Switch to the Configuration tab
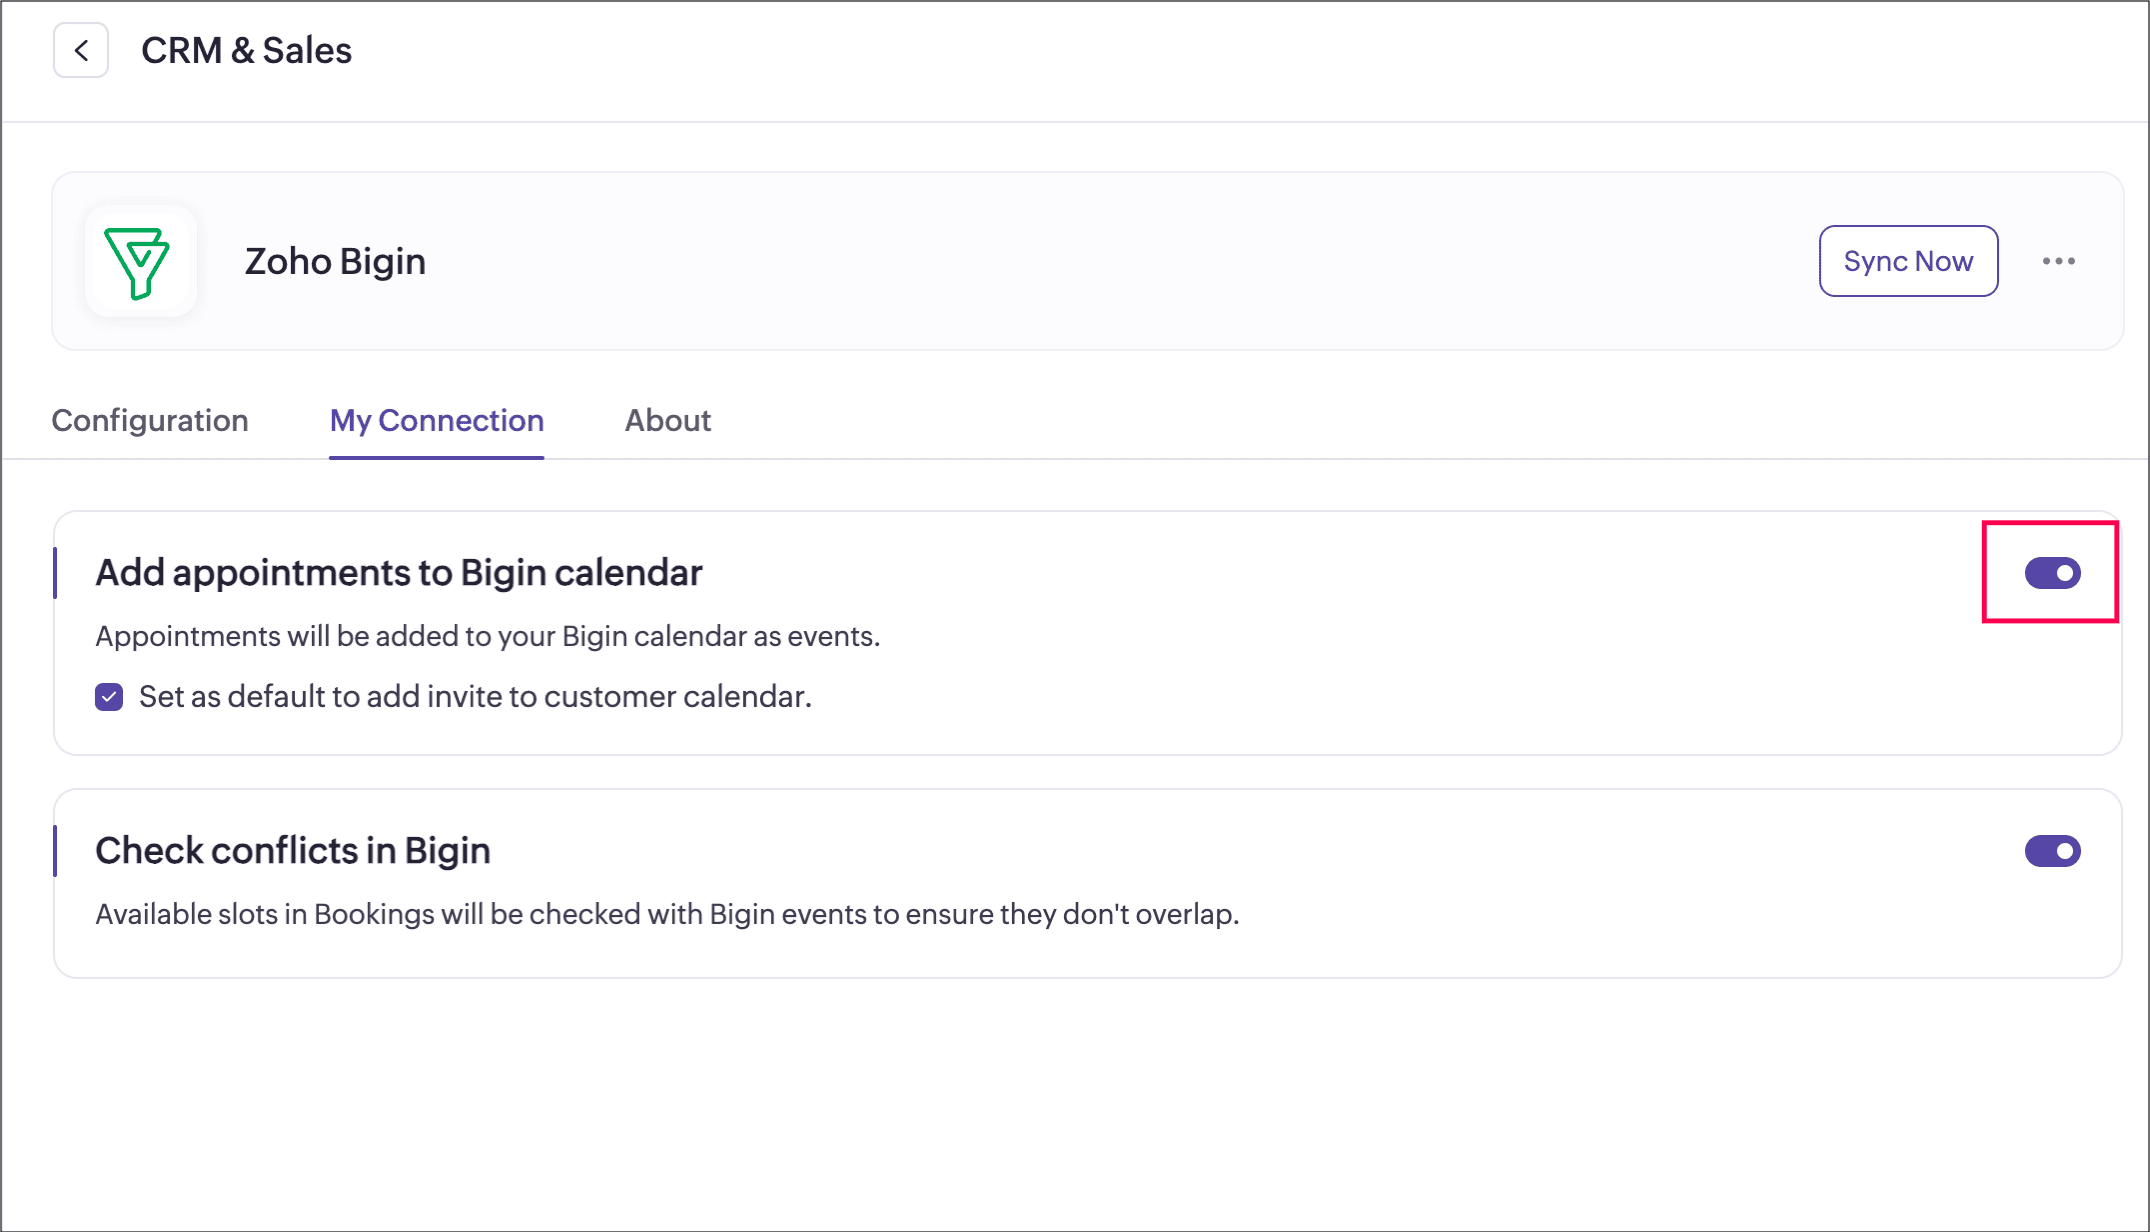 (x=150, y=420)
